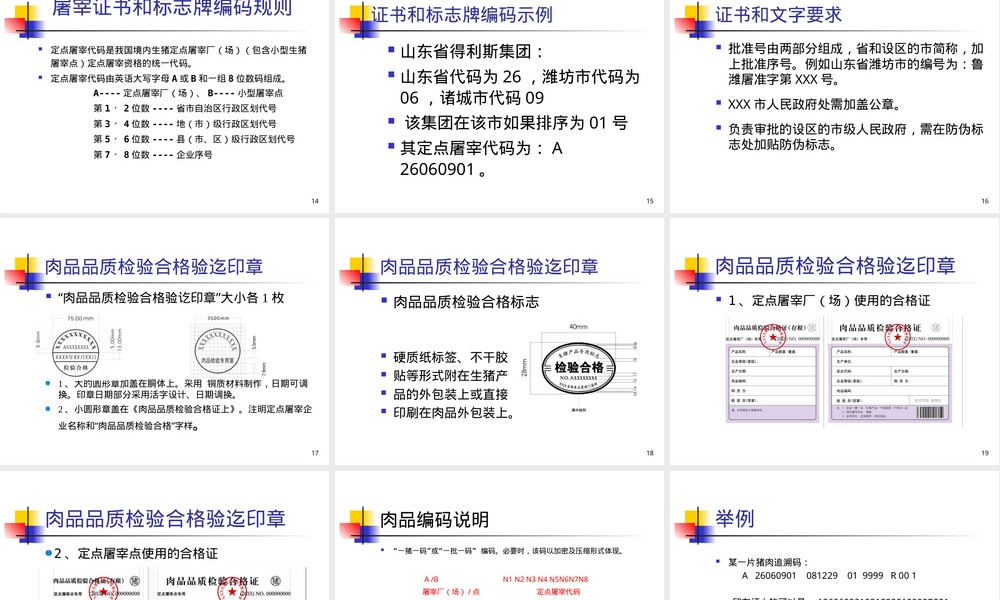Click bullet 硬质纸标签、不干胶

[x=450, y=357]
